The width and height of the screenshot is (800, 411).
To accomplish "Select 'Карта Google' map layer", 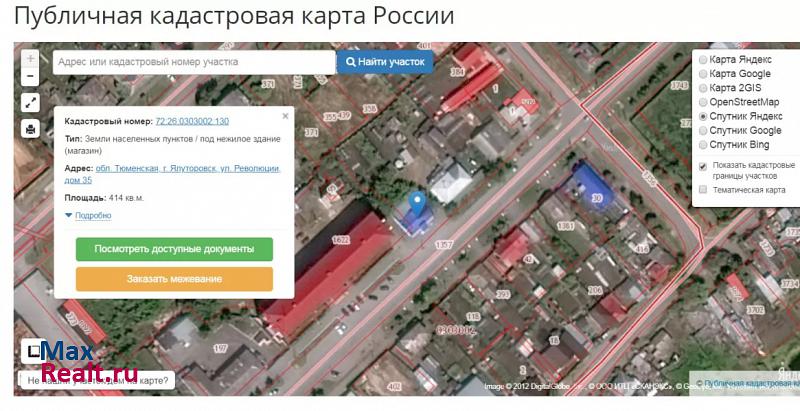I will (703, 74).
